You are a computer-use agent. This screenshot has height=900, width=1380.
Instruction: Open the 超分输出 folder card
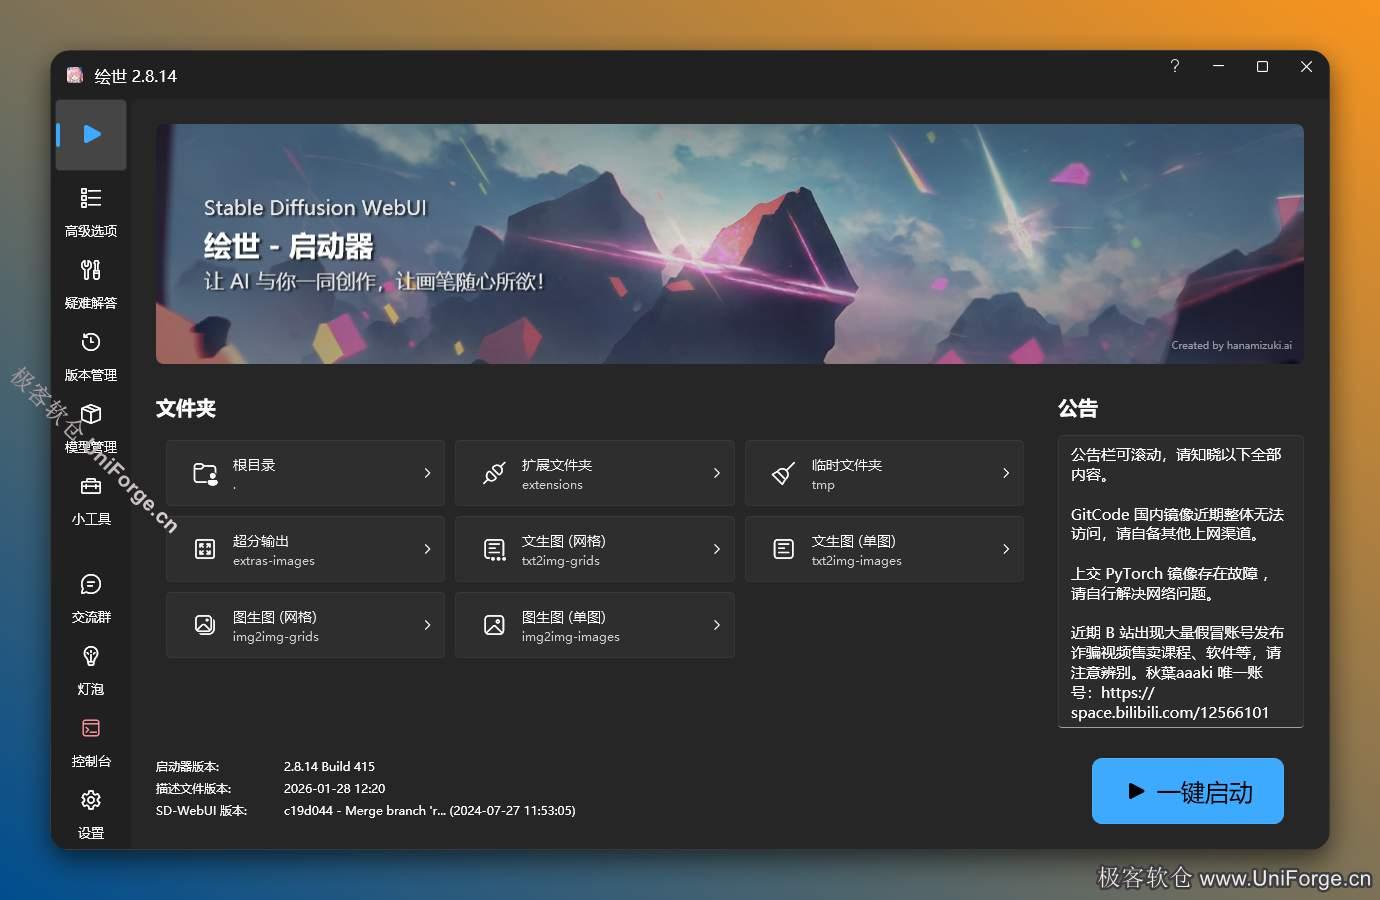305,549
